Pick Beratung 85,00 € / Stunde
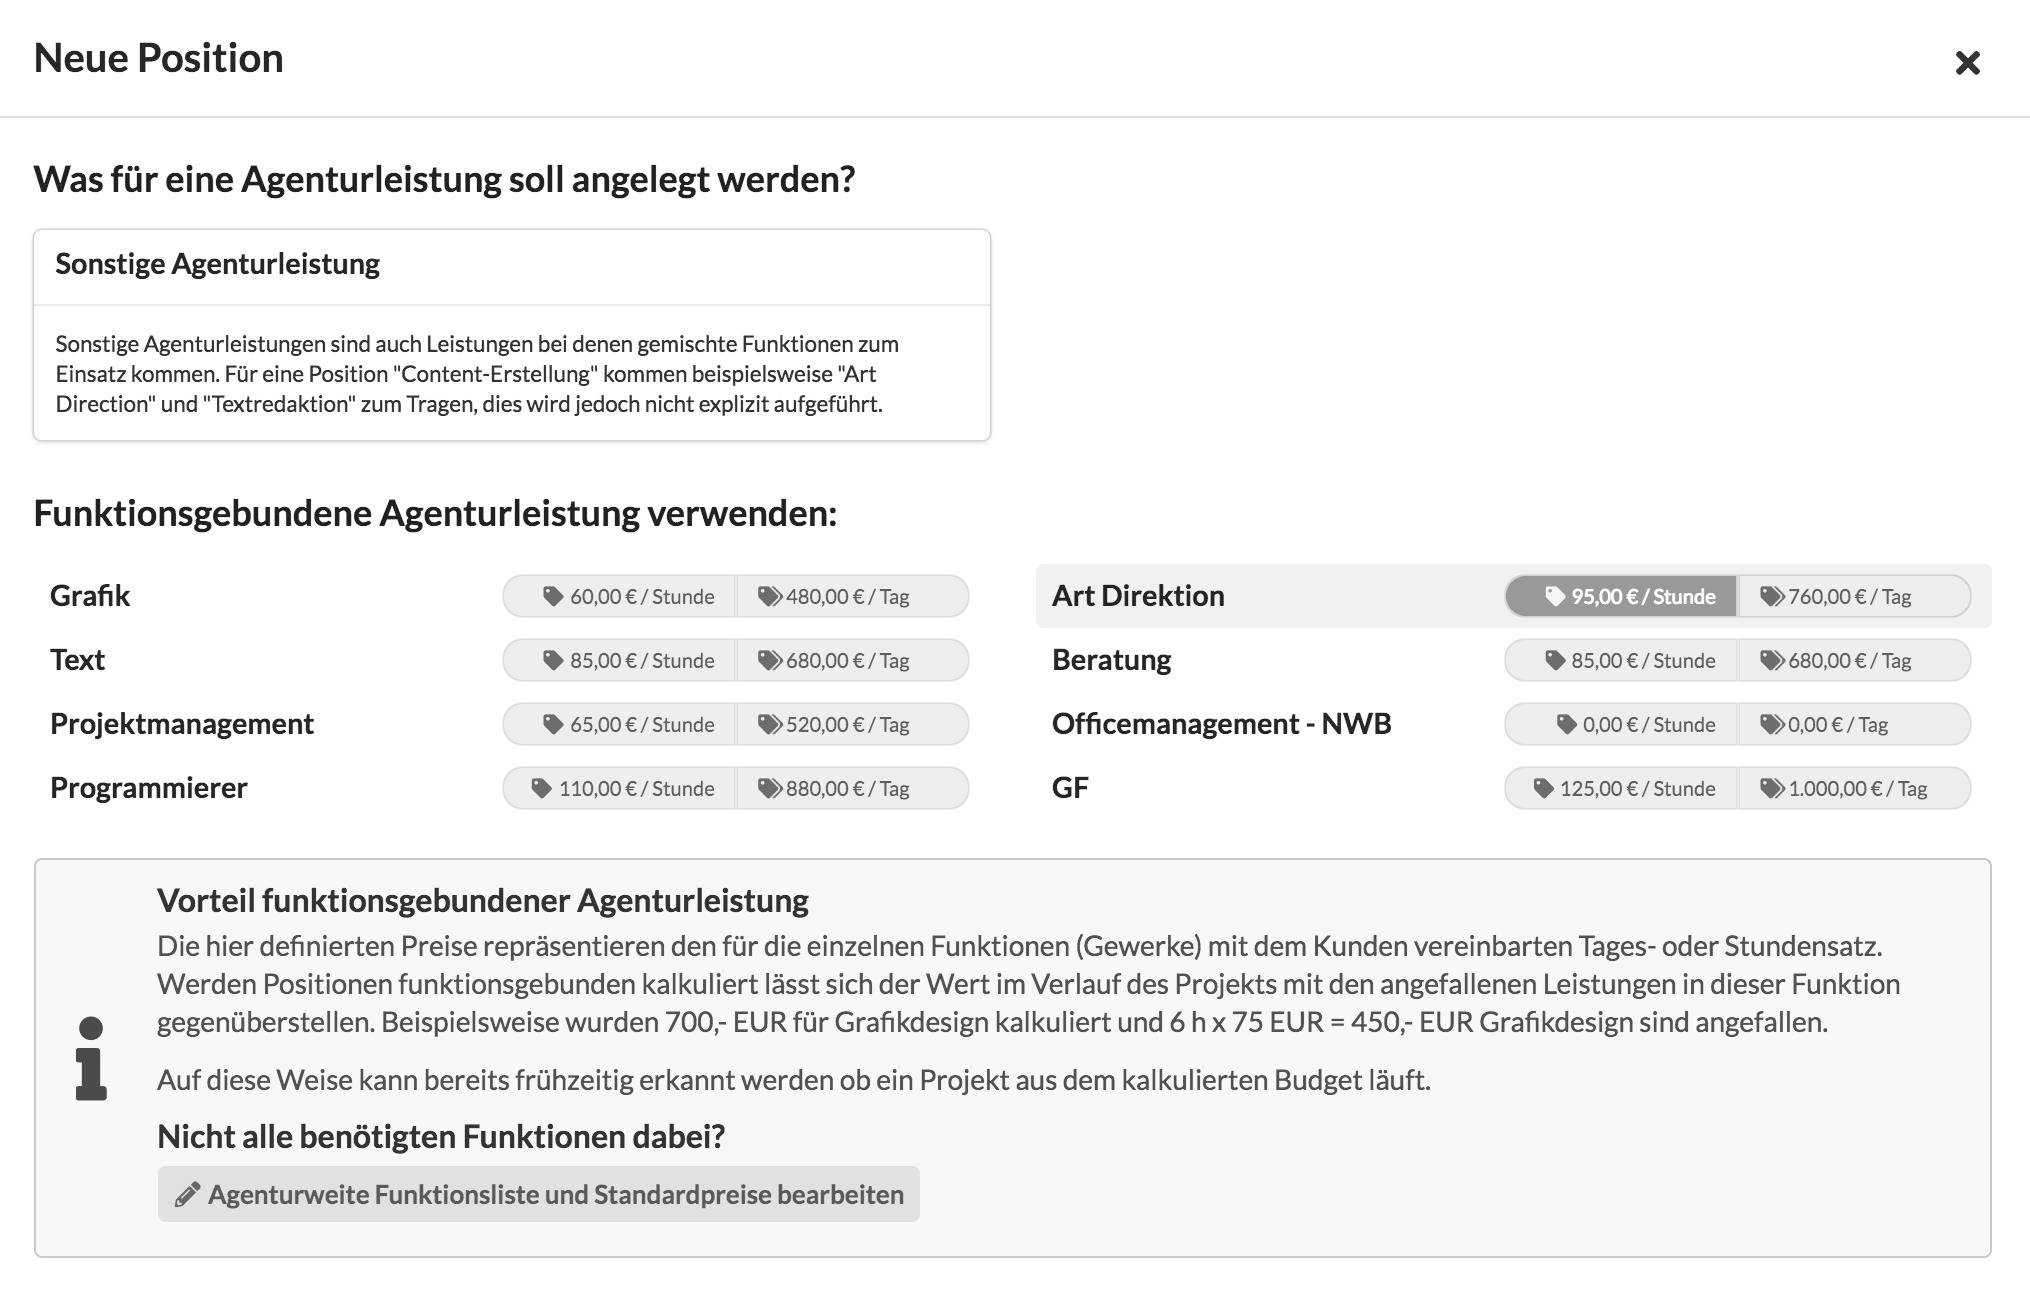 click(1622, 660)
